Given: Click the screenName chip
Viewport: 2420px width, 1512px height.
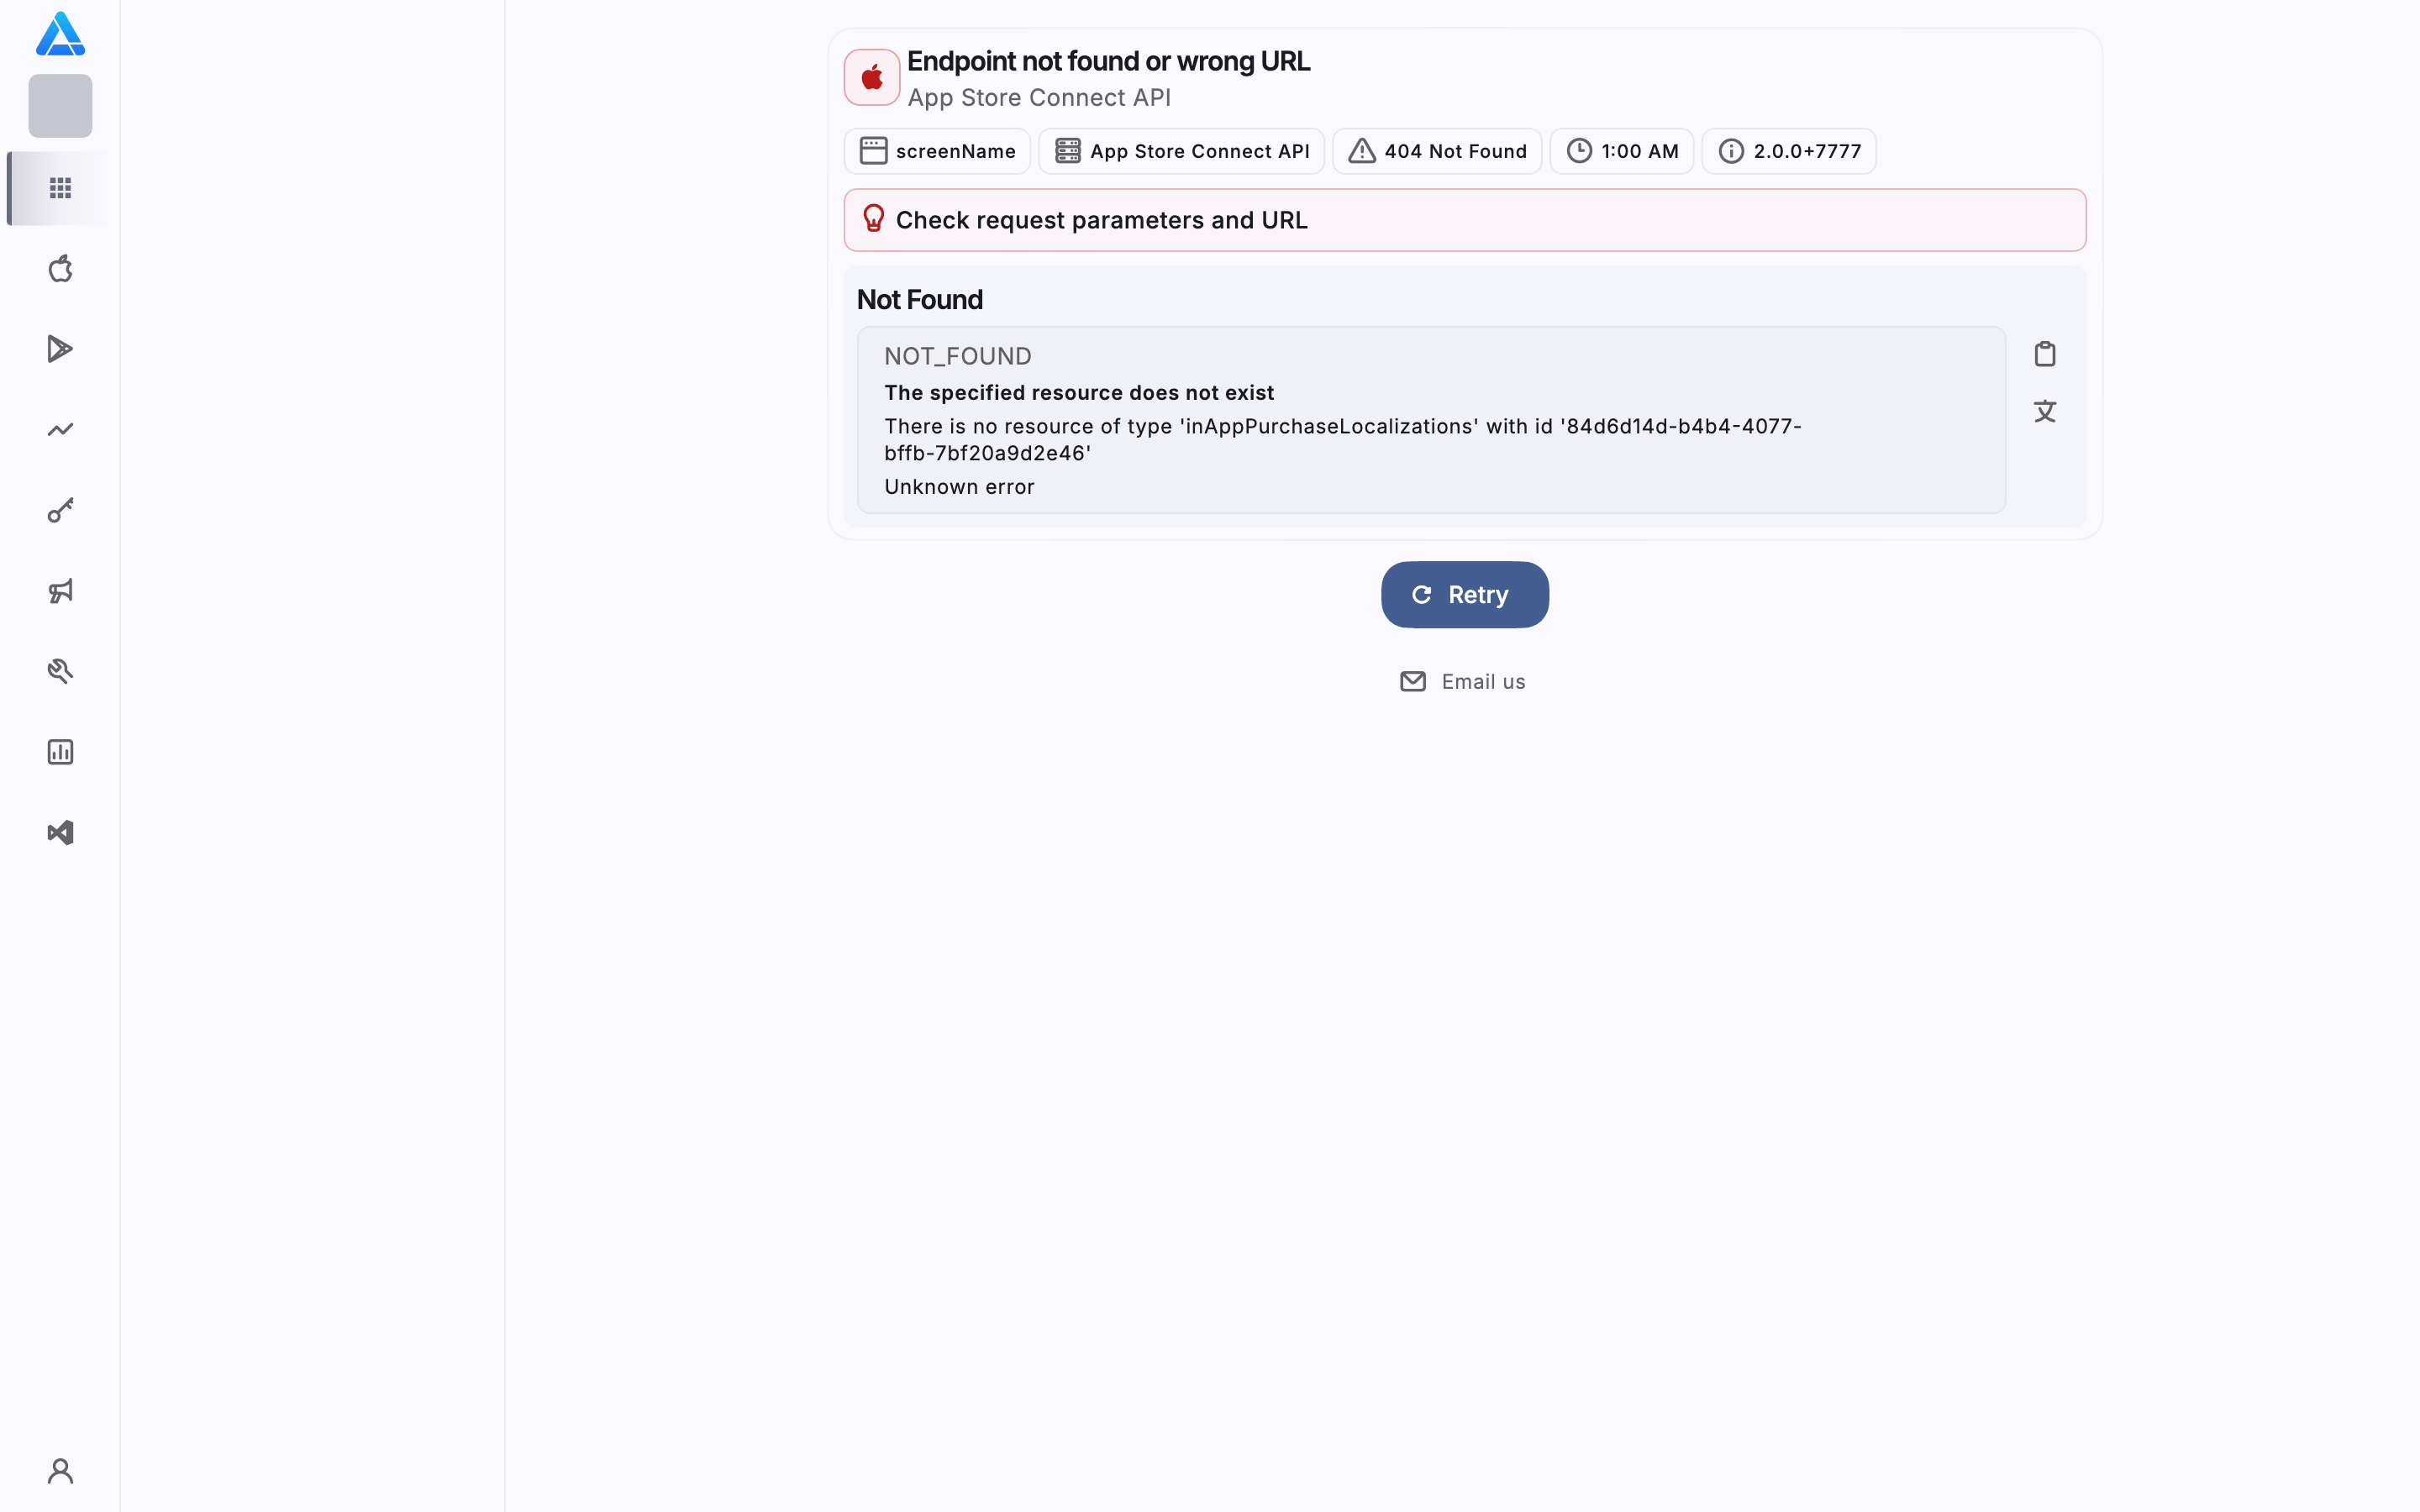Looking at the screenshot, I should click(937, 151).
